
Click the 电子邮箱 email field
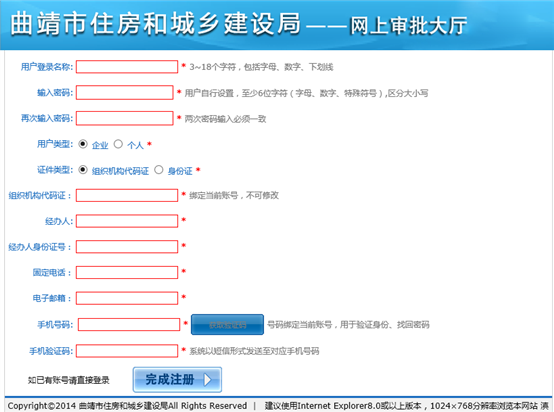127,298
